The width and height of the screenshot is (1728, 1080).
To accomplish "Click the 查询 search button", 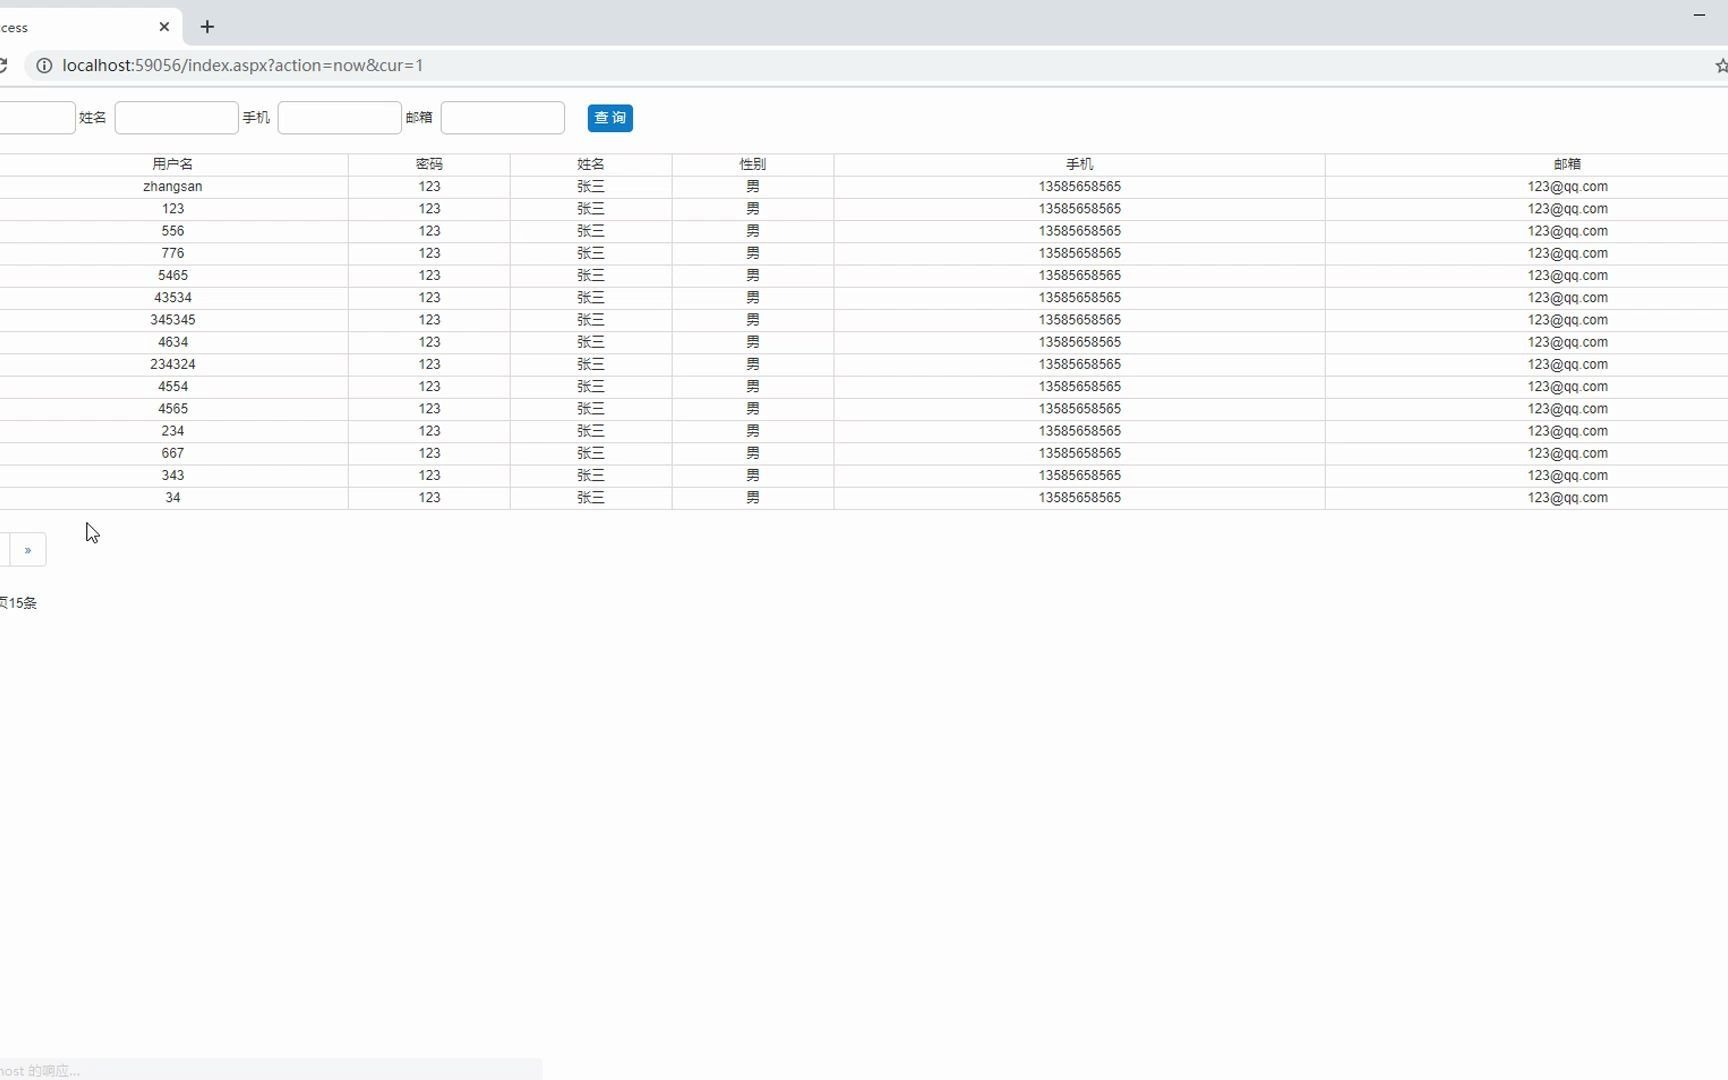I will tap(610, 118).
